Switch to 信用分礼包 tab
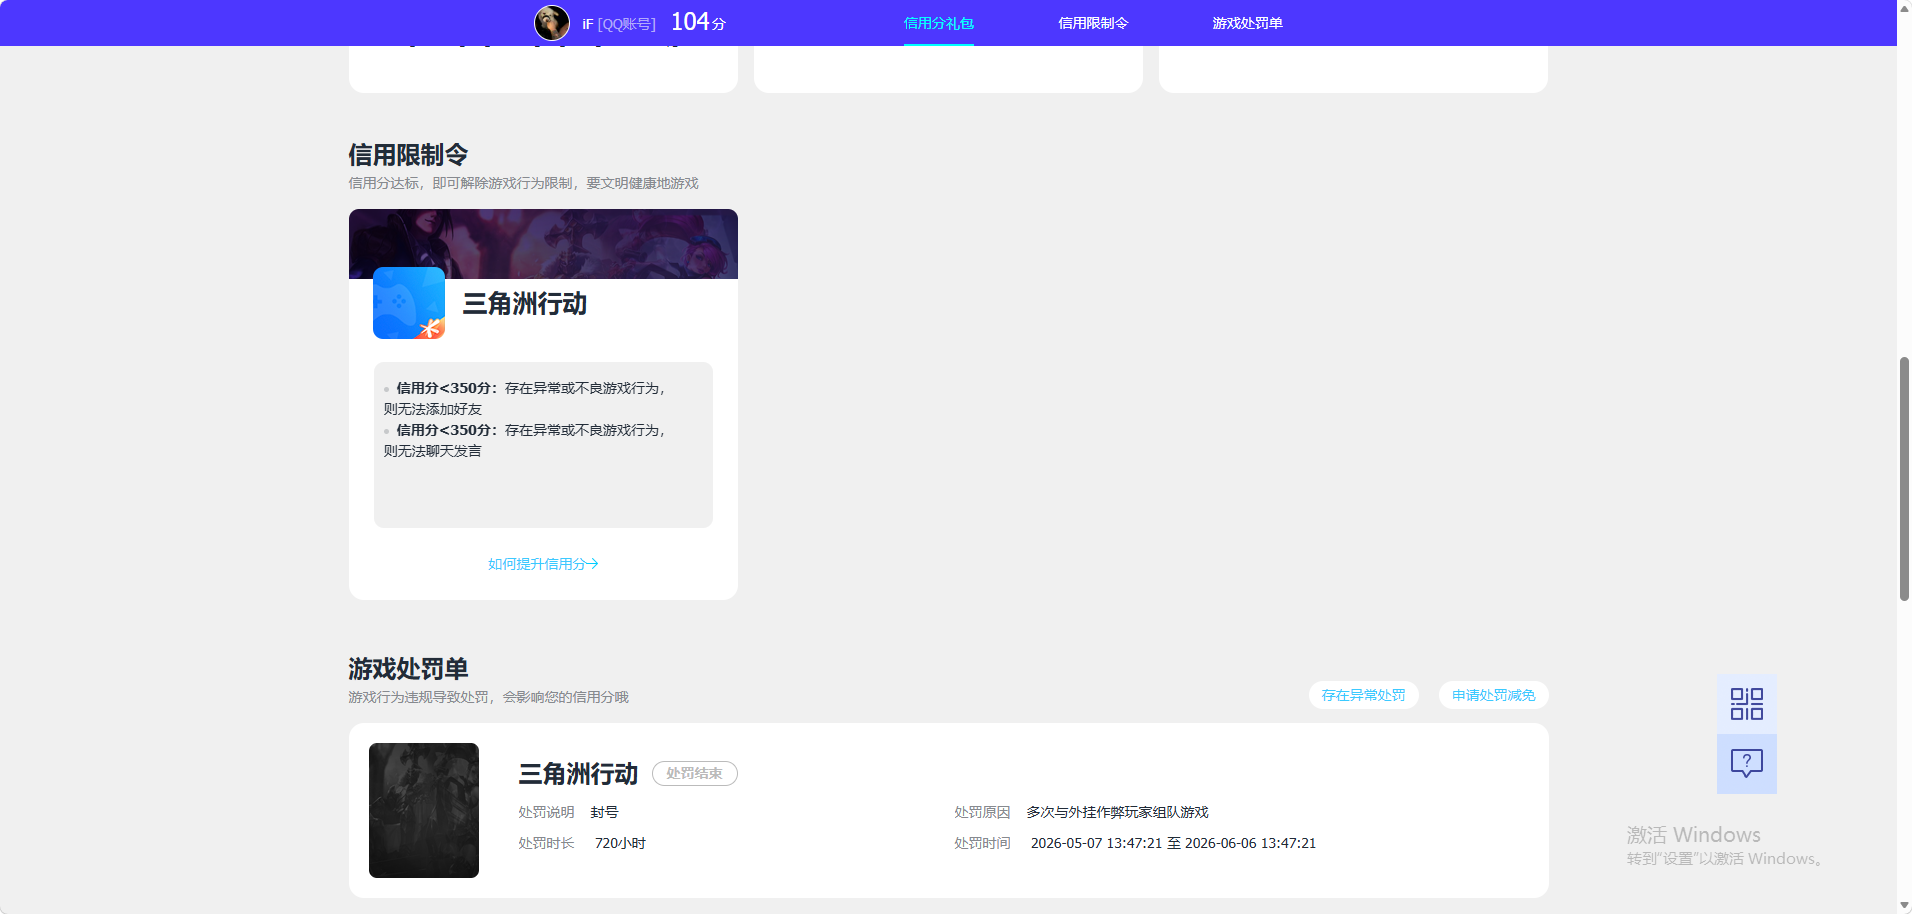 pos(938,23)
